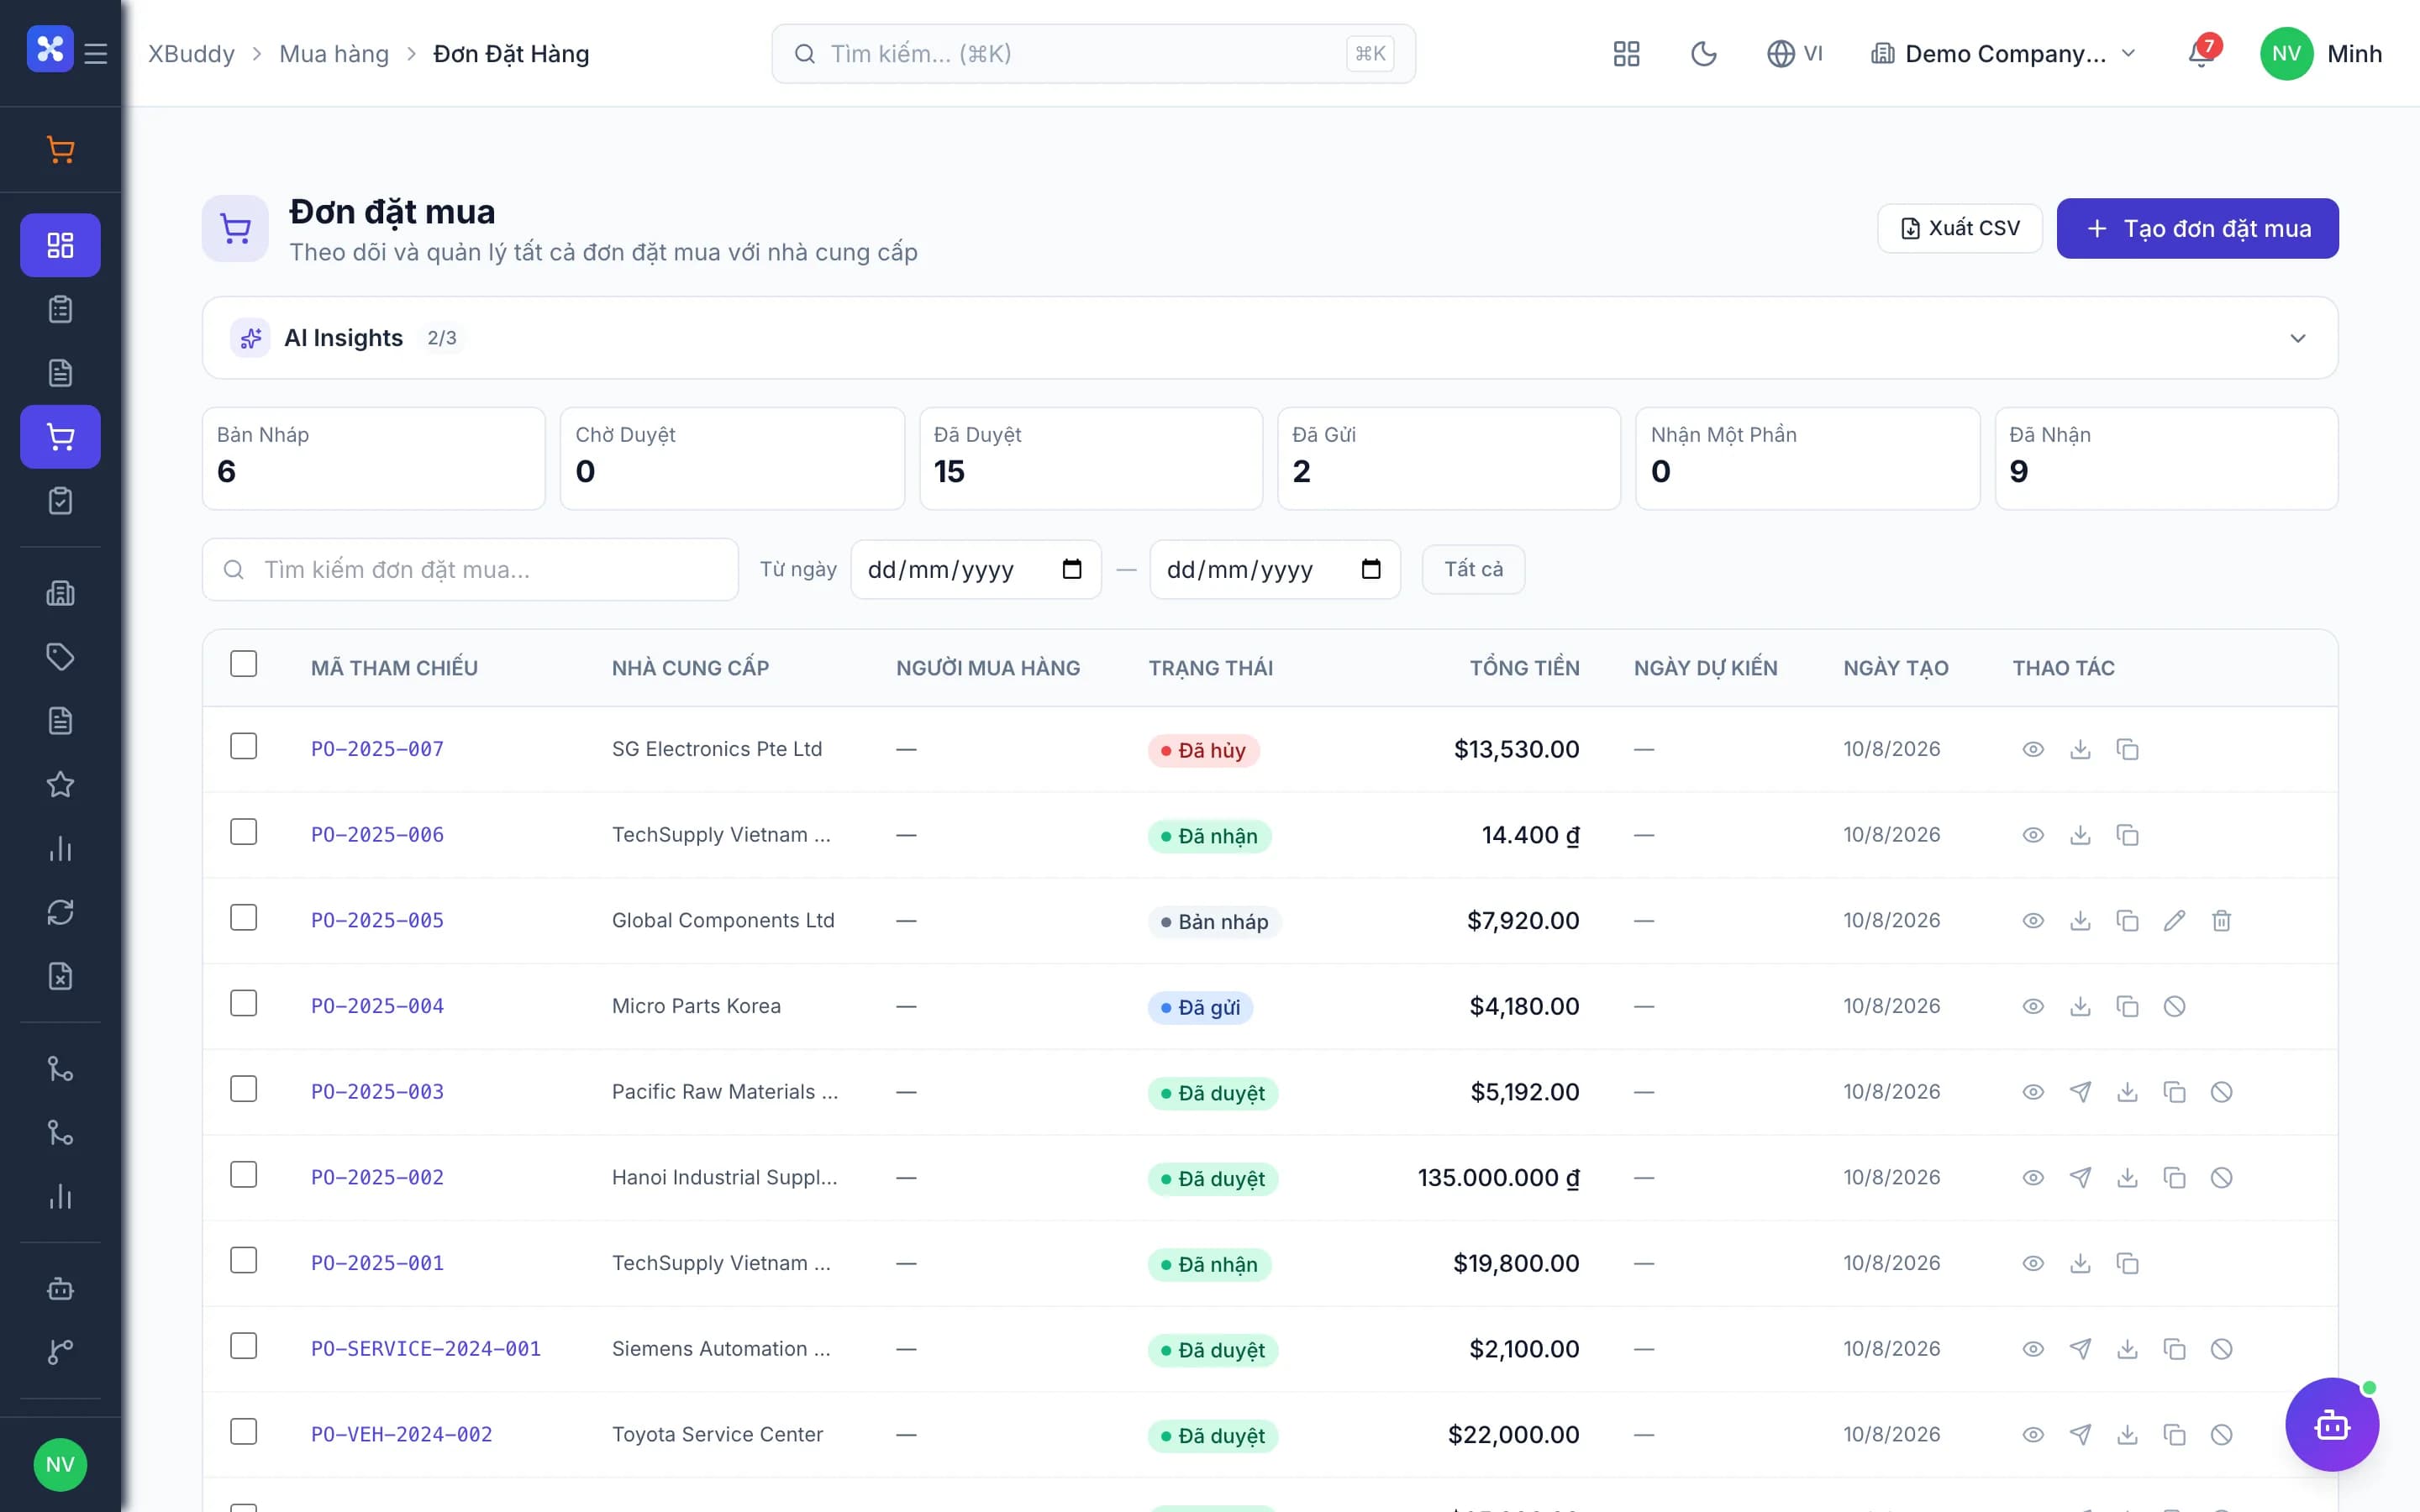Open the Demo Company dropdown
Image resolution: width=2420 pixels, height=1512 pixels.
(x=2003, y=54)
